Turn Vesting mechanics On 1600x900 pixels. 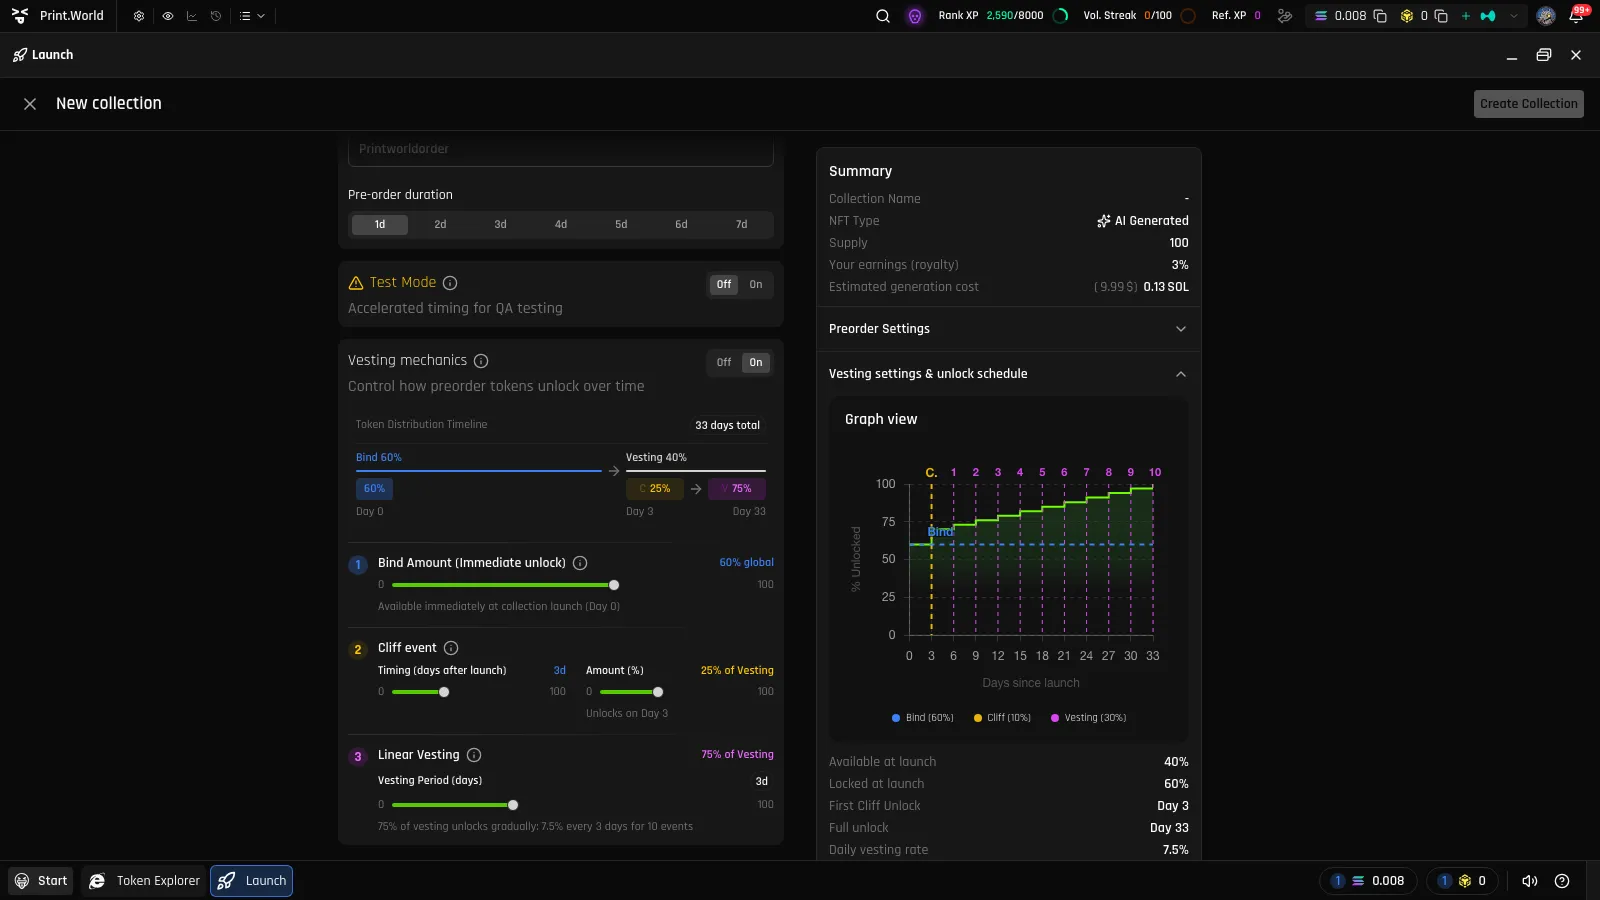click(x=756, y=363)
